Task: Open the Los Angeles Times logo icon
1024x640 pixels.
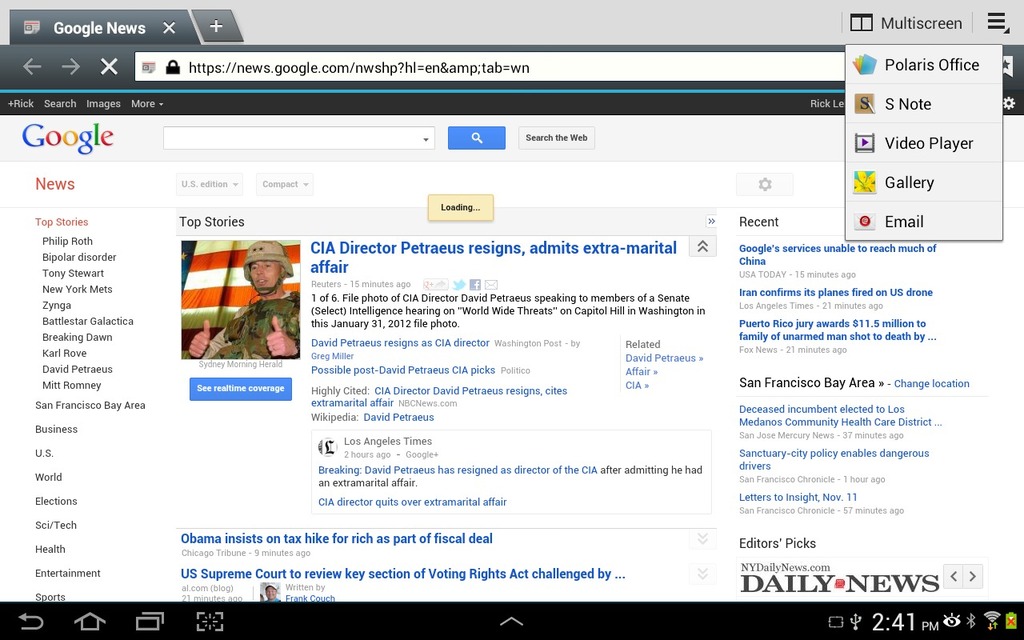Action: [327, 447]
